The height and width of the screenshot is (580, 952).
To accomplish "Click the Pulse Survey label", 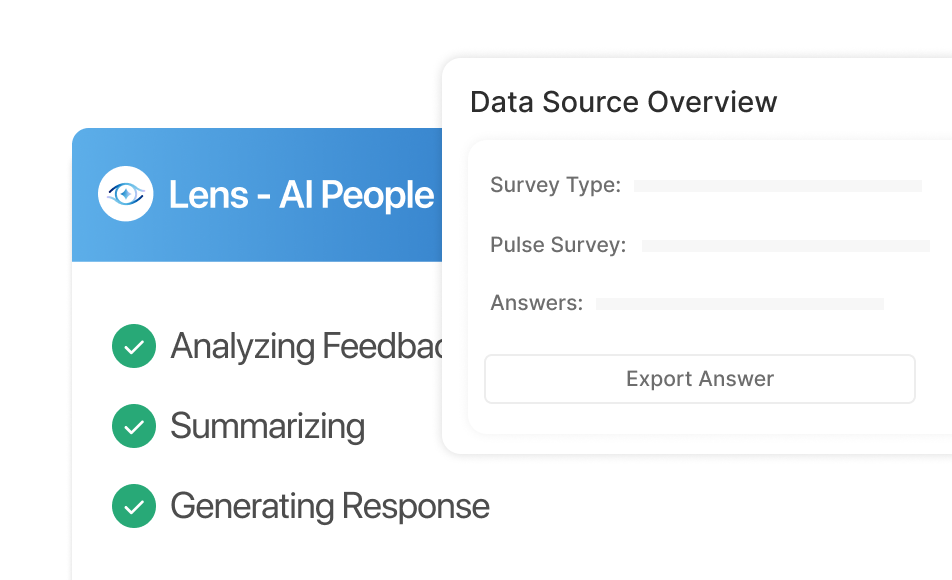I will [x=558, y=245].
